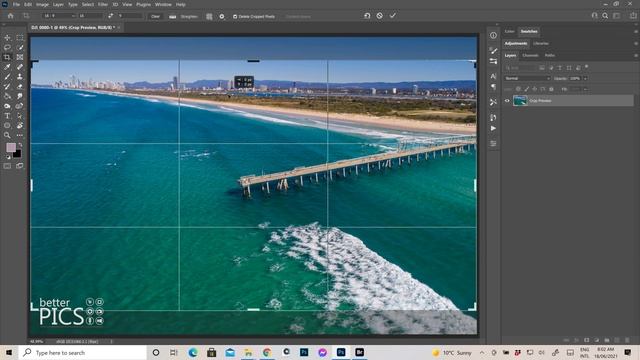640x360 pixels.
Task: Switch to the Swatches tab
Action: 529,31
